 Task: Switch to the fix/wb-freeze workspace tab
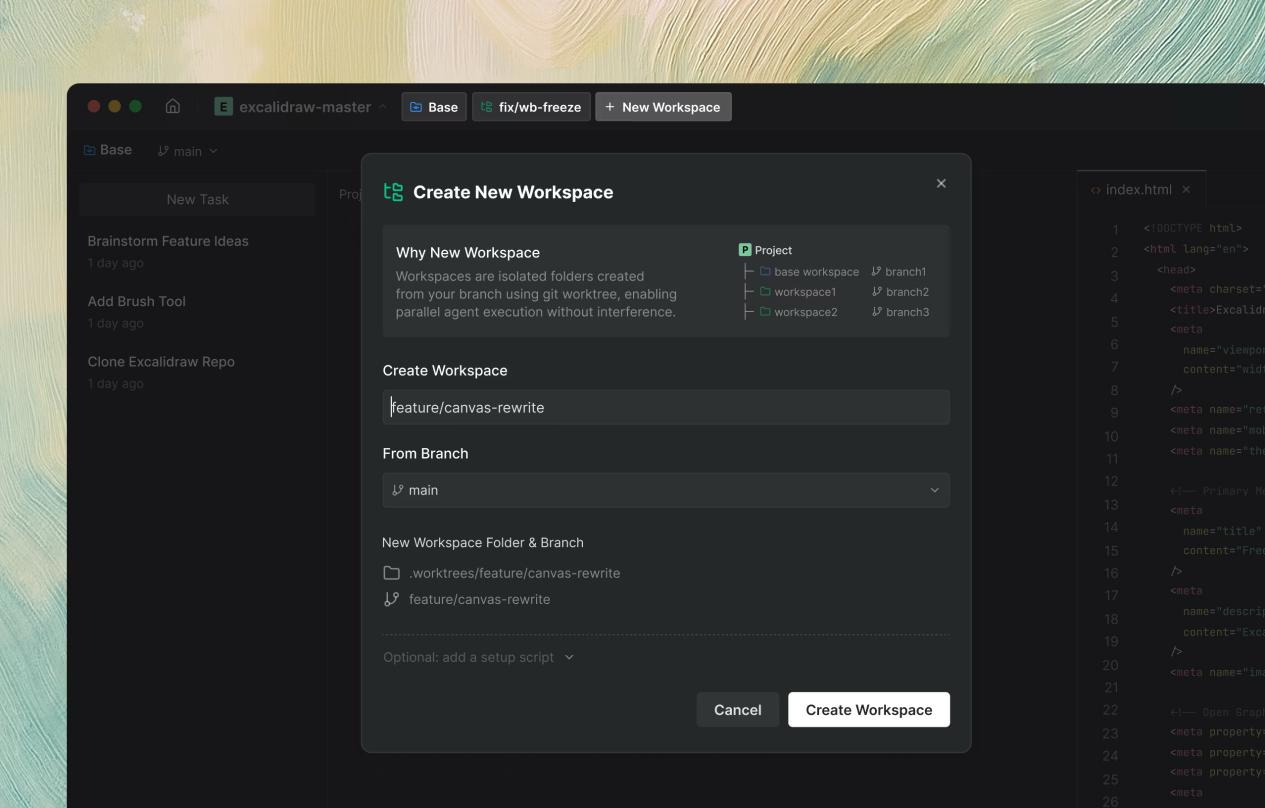tap(531, 106)
